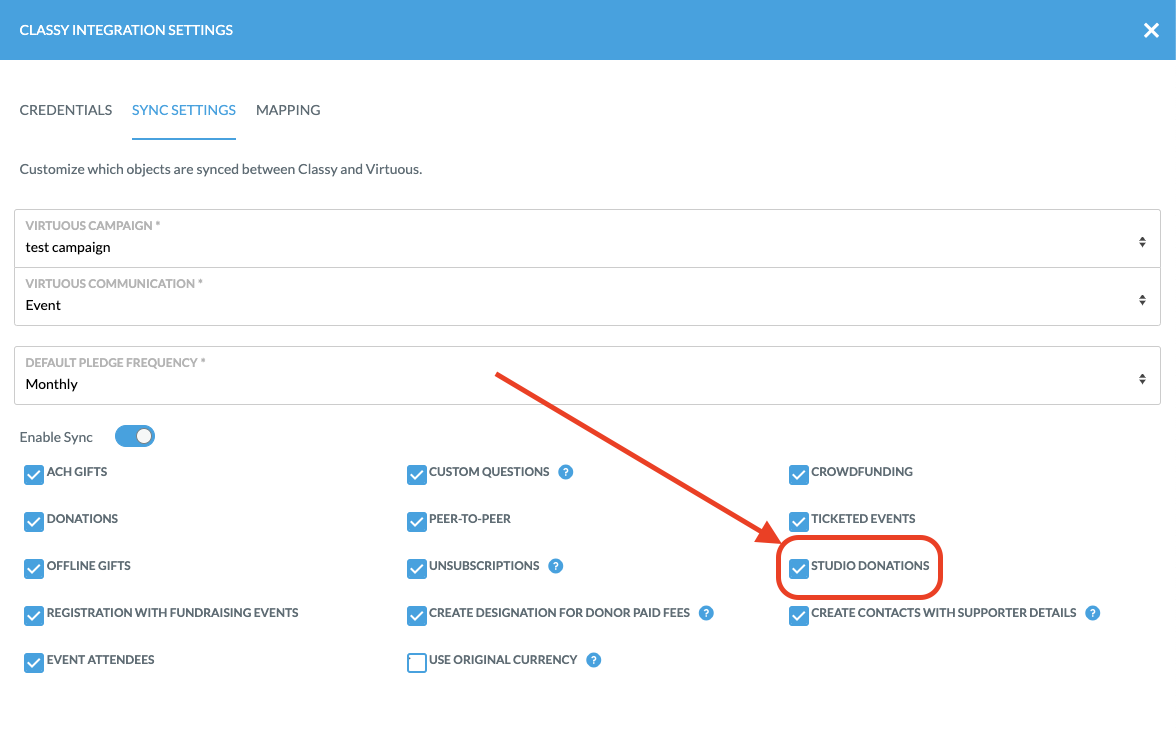Screen dimensions: 1176x730
Task: Uncheck the Donations checkbox
Action: [x=34, y=521]
